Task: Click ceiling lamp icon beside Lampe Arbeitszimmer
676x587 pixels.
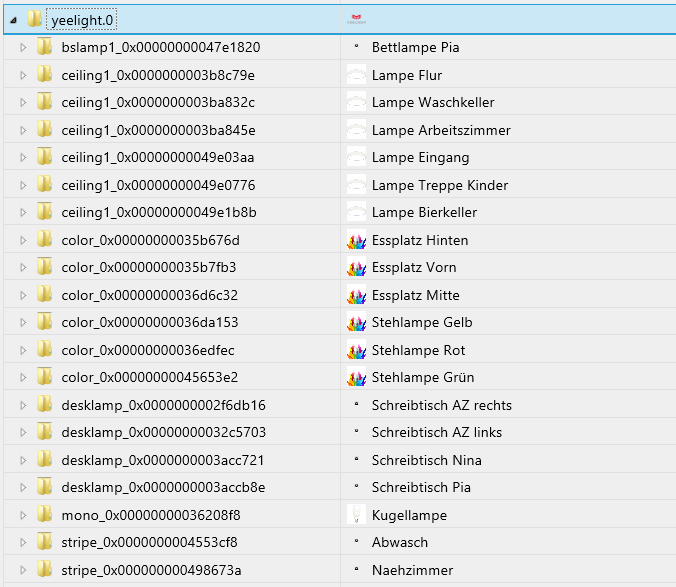Action: coord(357,130)
